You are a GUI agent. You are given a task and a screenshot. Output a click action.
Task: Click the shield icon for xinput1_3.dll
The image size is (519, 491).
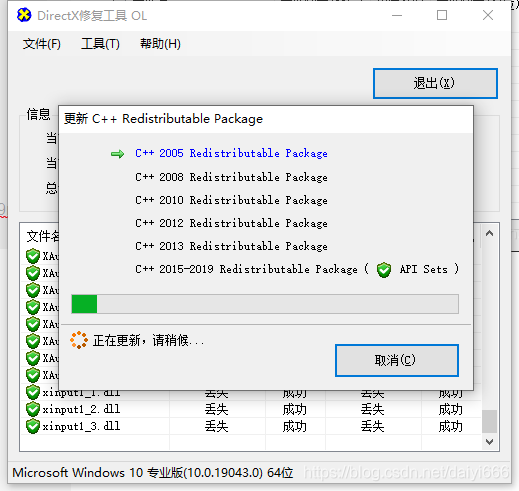[33, 426]
